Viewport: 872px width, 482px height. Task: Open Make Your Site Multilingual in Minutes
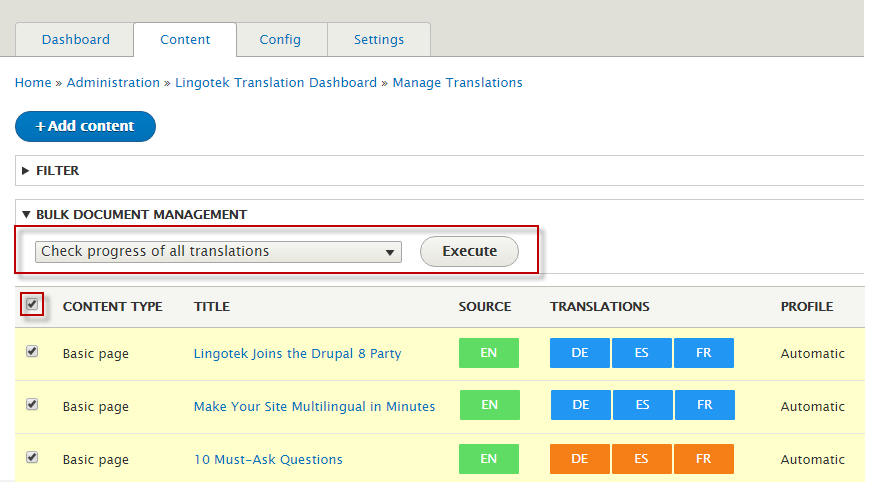[314, 406]
